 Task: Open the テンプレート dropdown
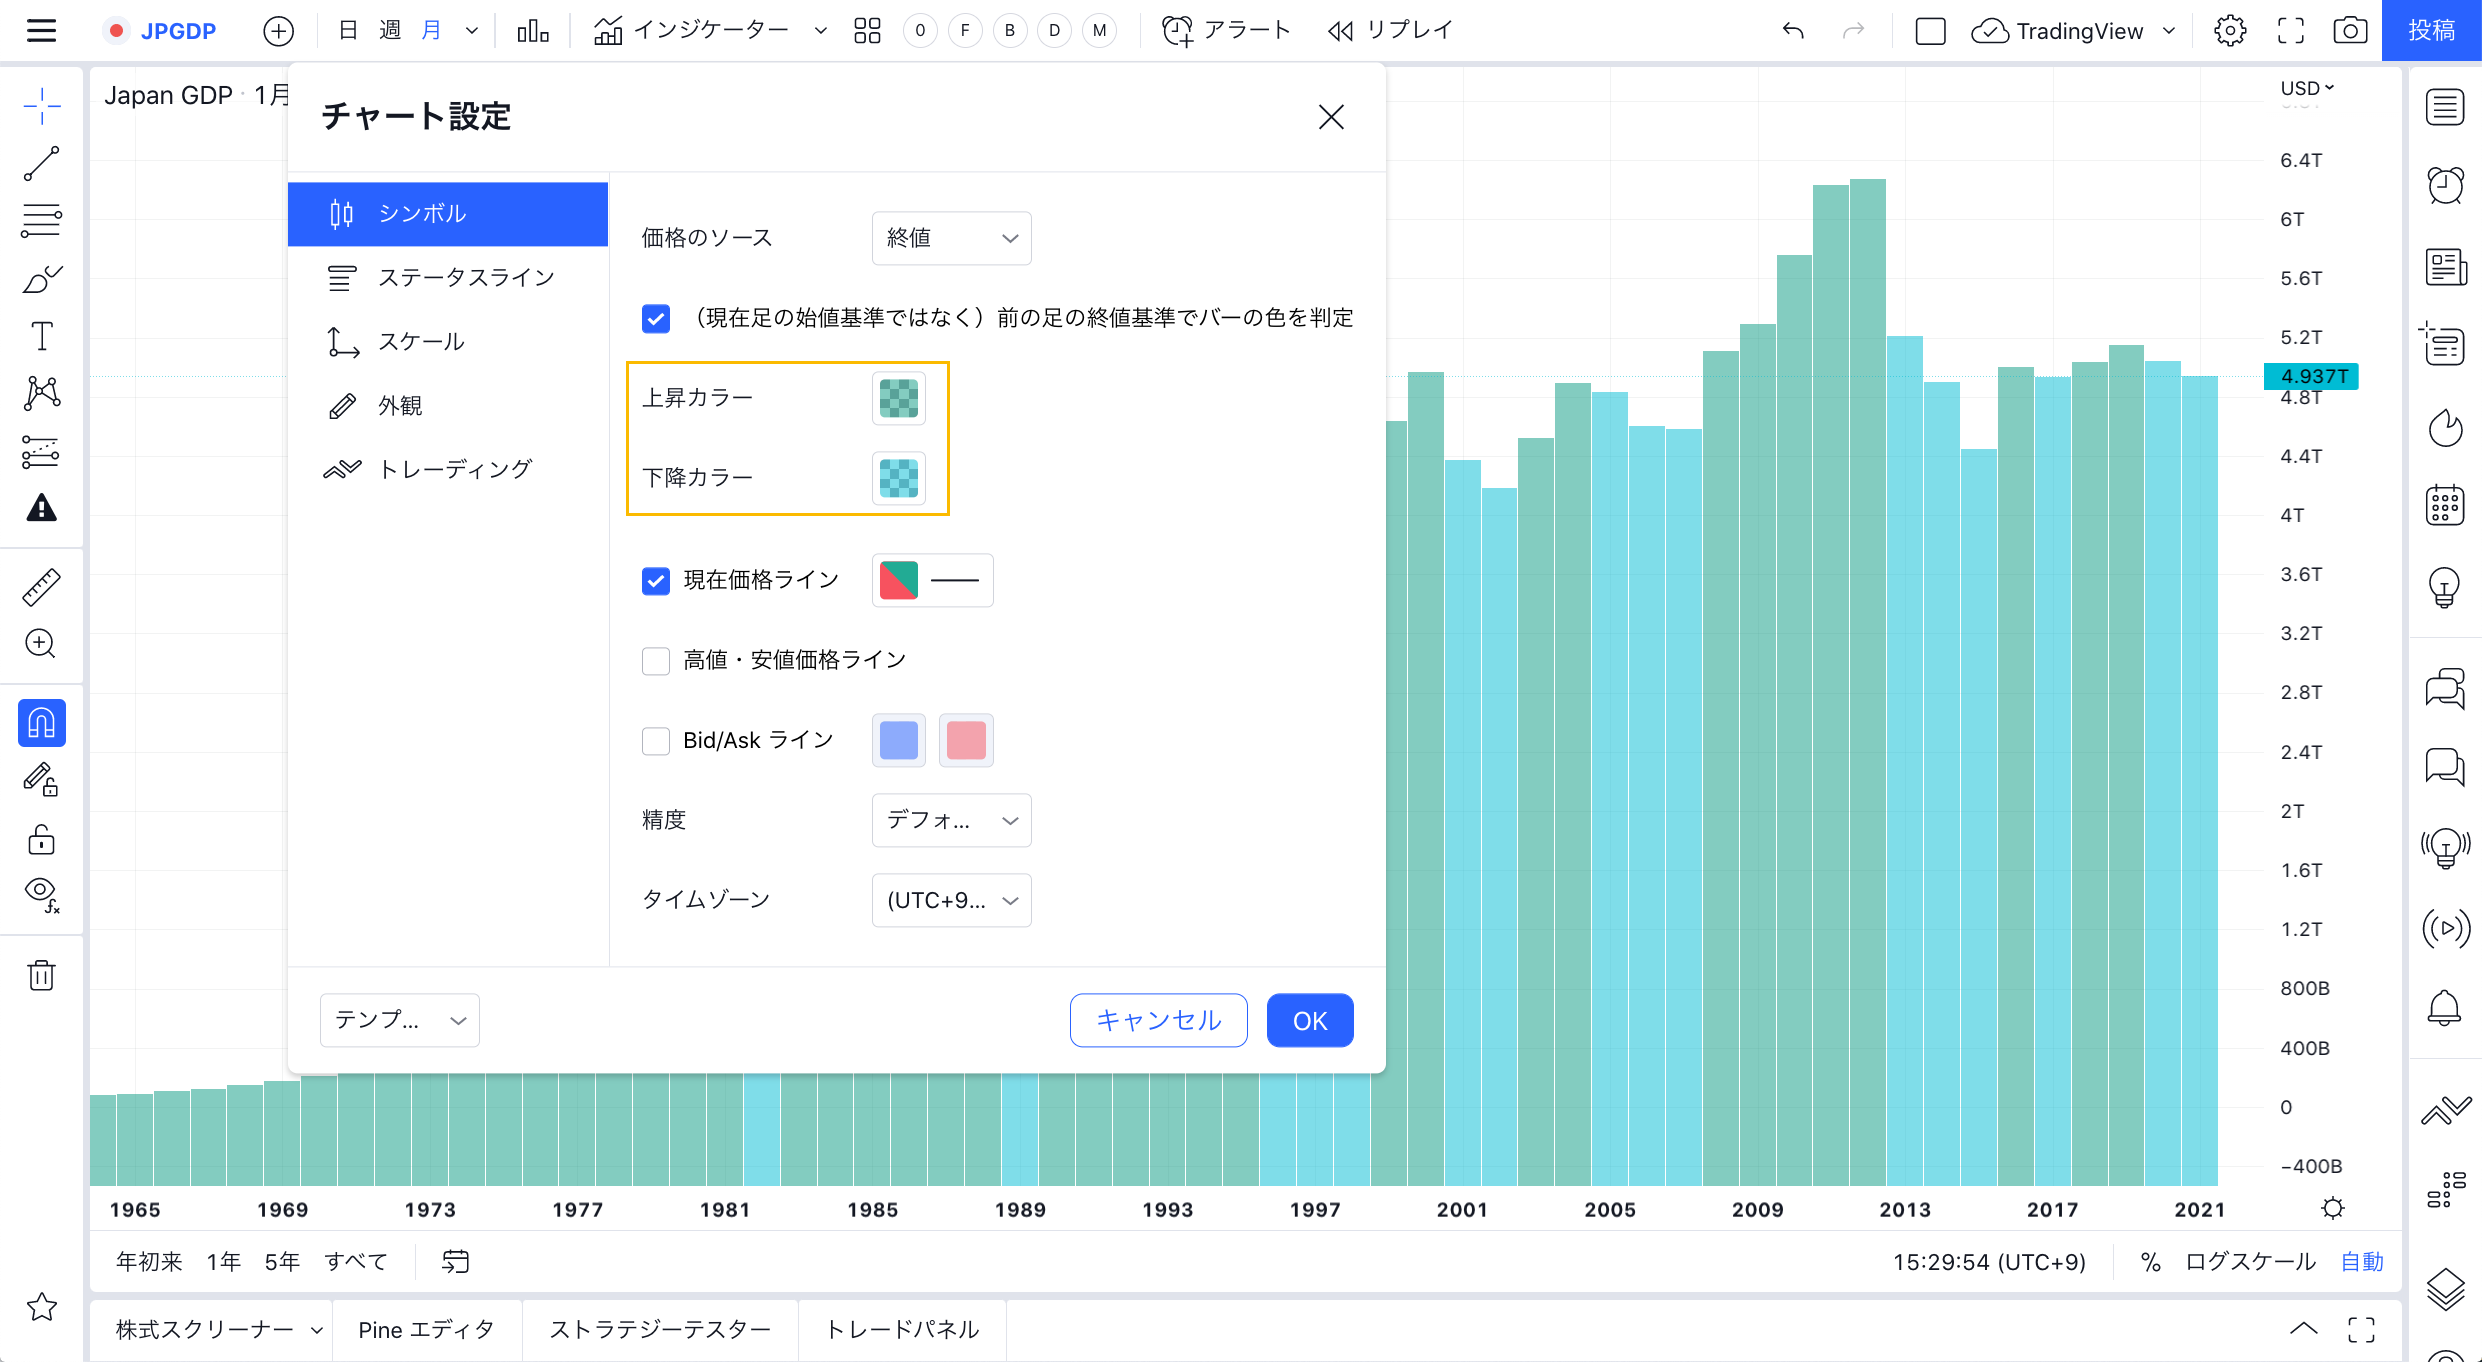click(x=399, y=1020)
